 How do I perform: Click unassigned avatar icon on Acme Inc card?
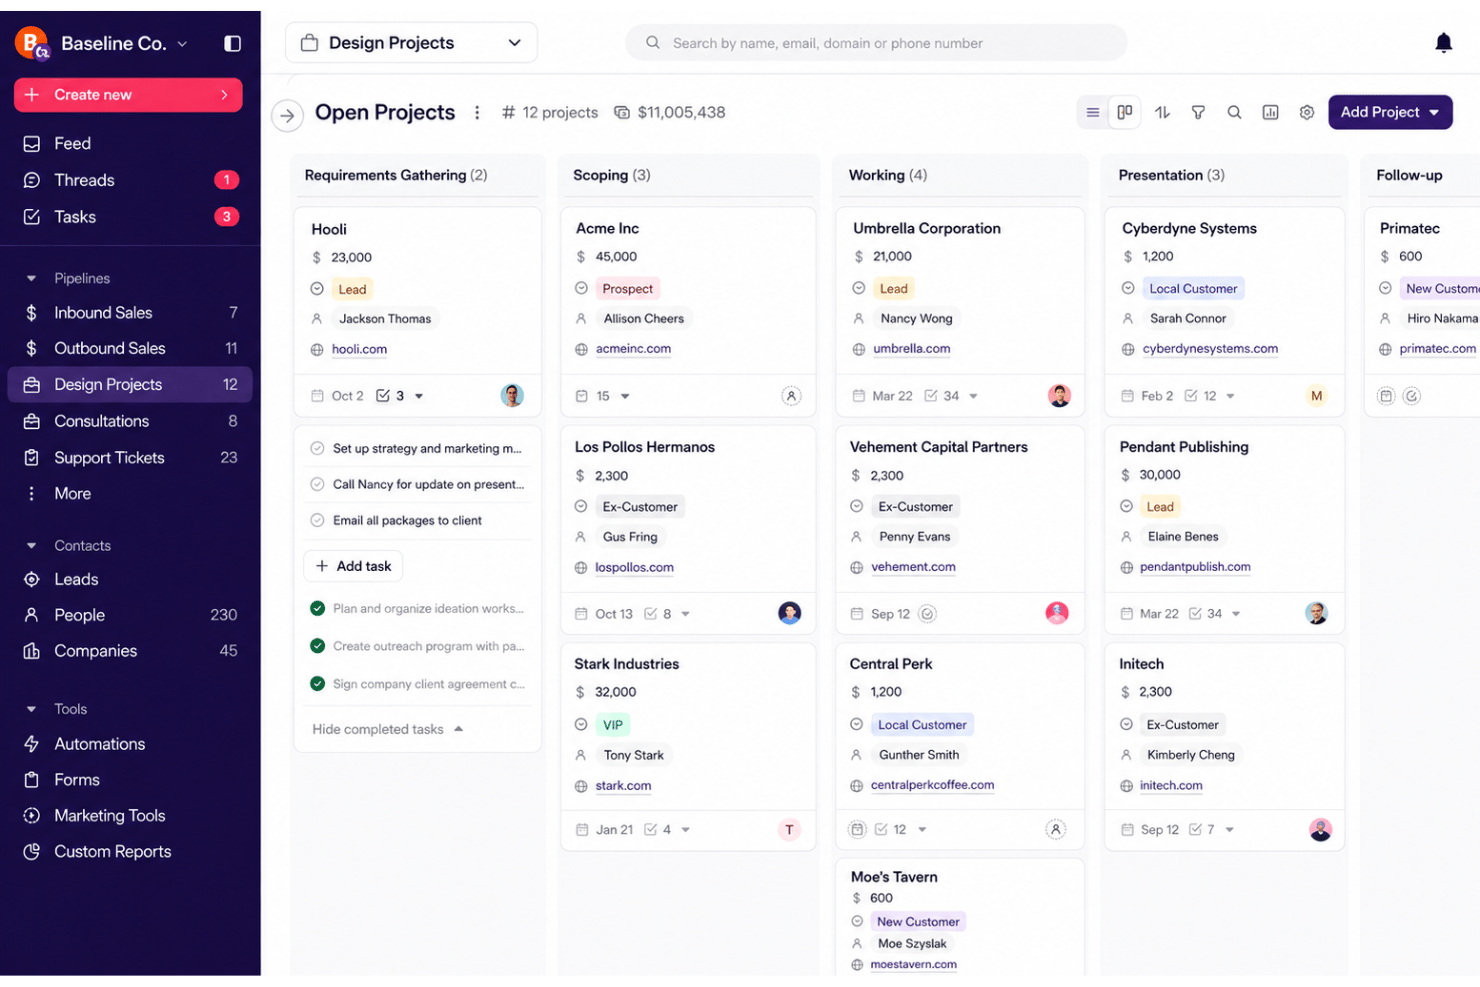click(x=790, y=396)
